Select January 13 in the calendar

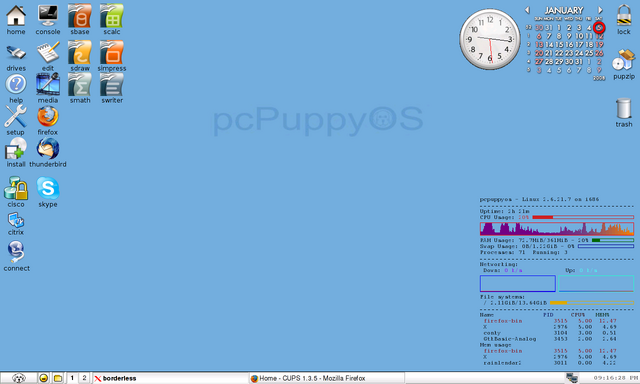(x=539, y=44)
